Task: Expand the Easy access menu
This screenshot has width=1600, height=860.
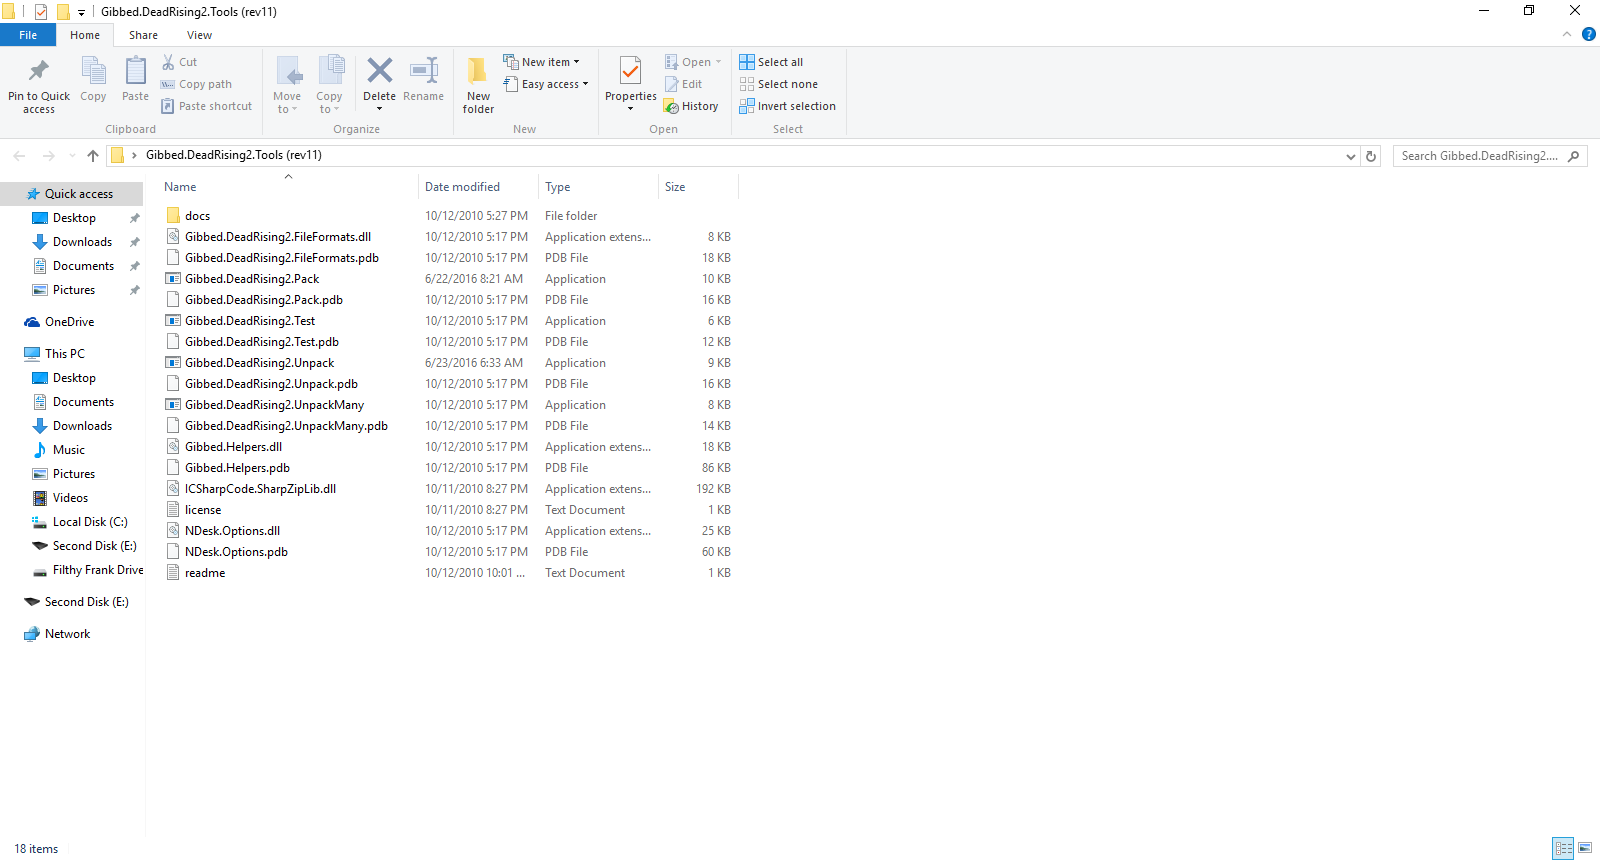Action: pos(545,84)
